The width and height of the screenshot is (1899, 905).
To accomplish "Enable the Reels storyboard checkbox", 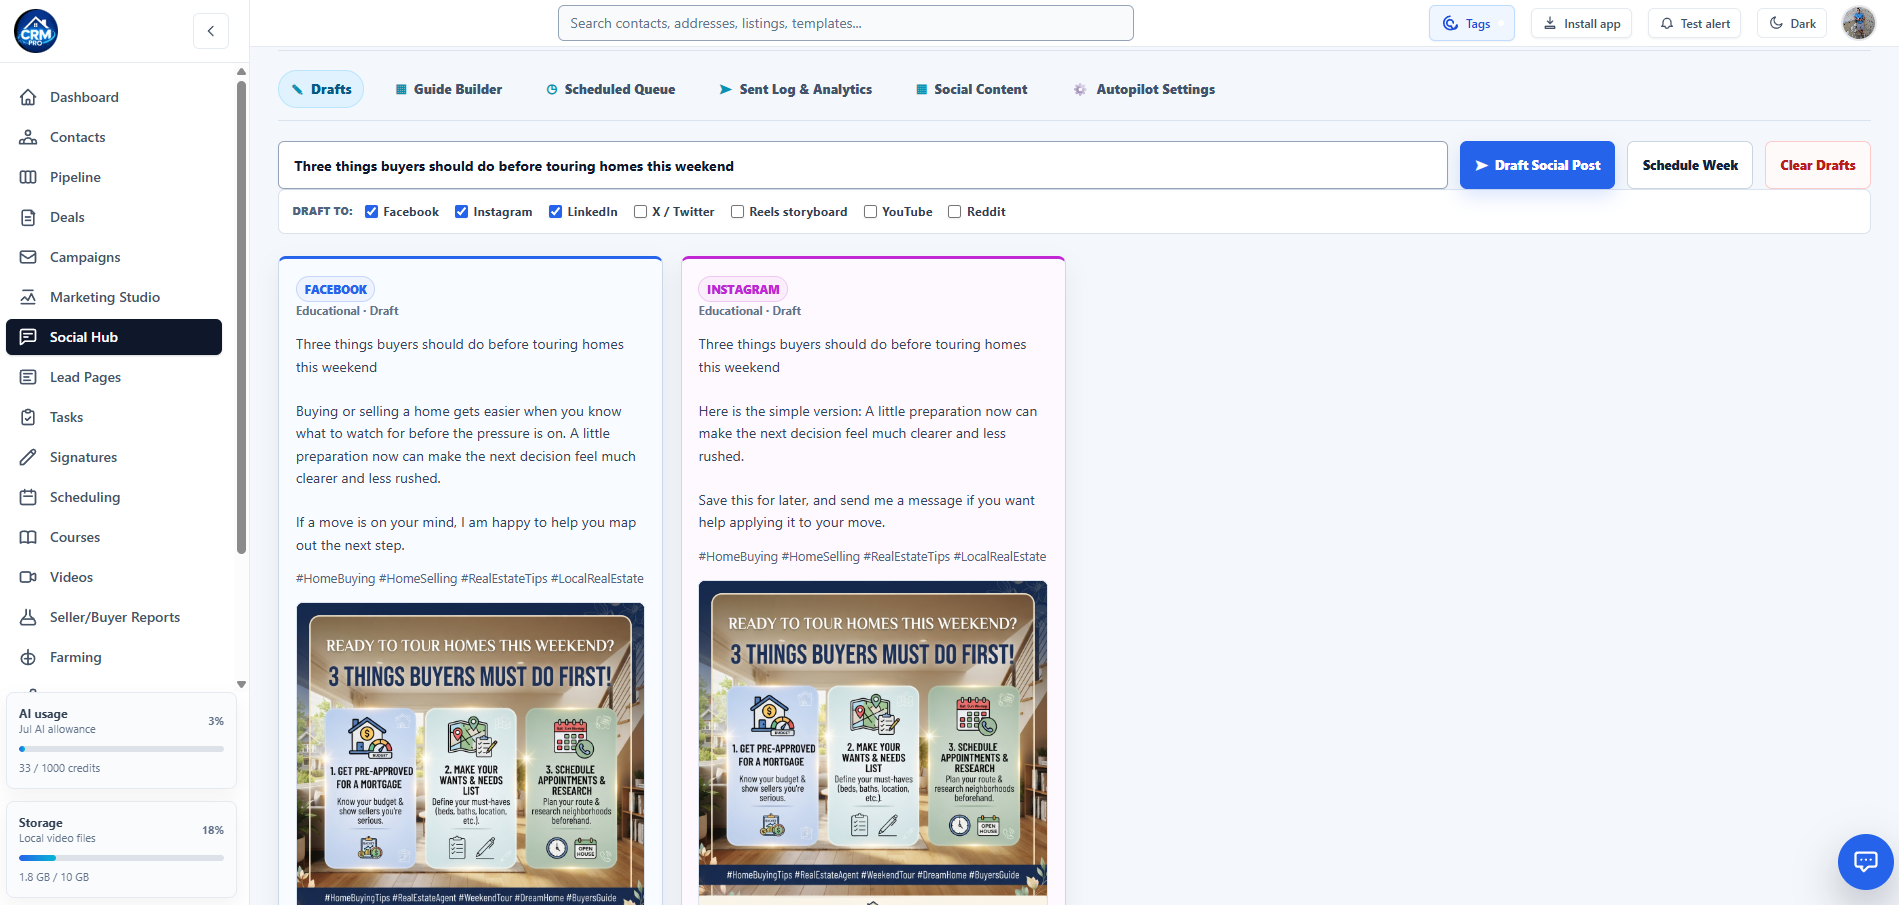I will coord(737,211).
